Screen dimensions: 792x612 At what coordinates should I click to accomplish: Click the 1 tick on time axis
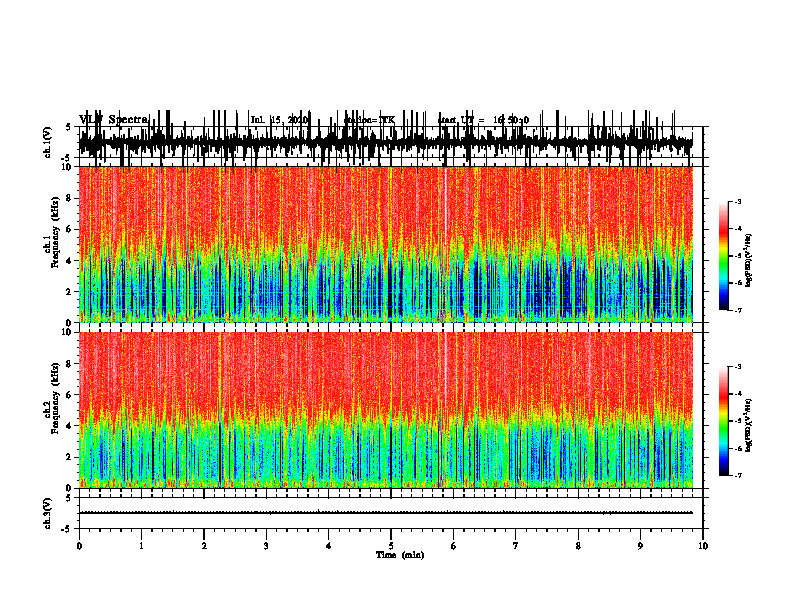click(x=141, y=546)
